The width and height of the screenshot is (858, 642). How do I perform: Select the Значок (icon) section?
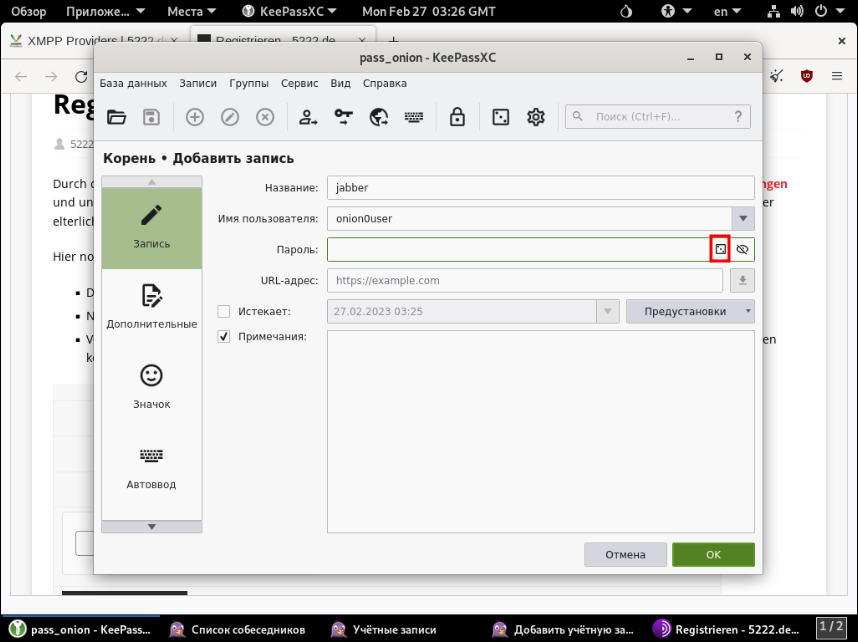pyautogui.click(x=152, y=385)
